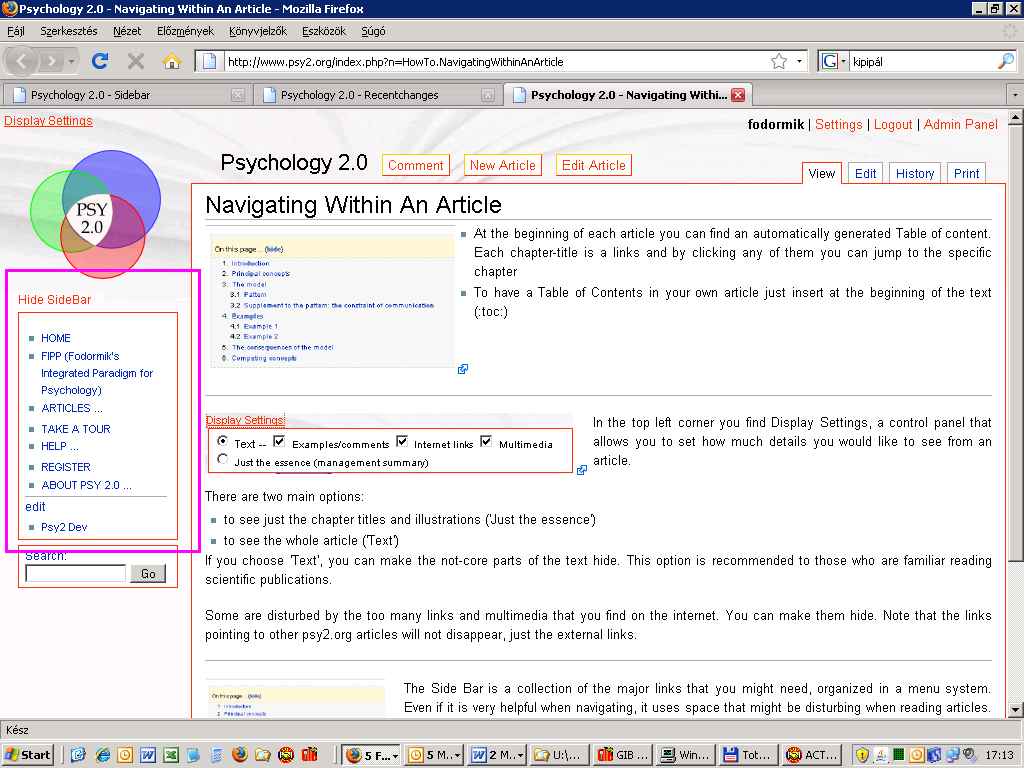Go back using the browser back arrow

click(21, 61)
